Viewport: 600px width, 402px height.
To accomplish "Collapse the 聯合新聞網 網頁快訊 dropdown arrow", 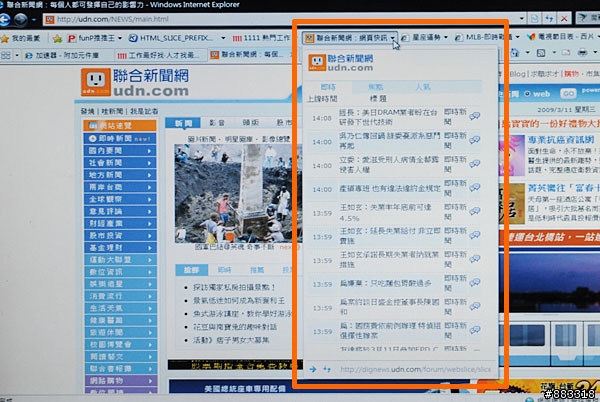I will click(393, 38).
